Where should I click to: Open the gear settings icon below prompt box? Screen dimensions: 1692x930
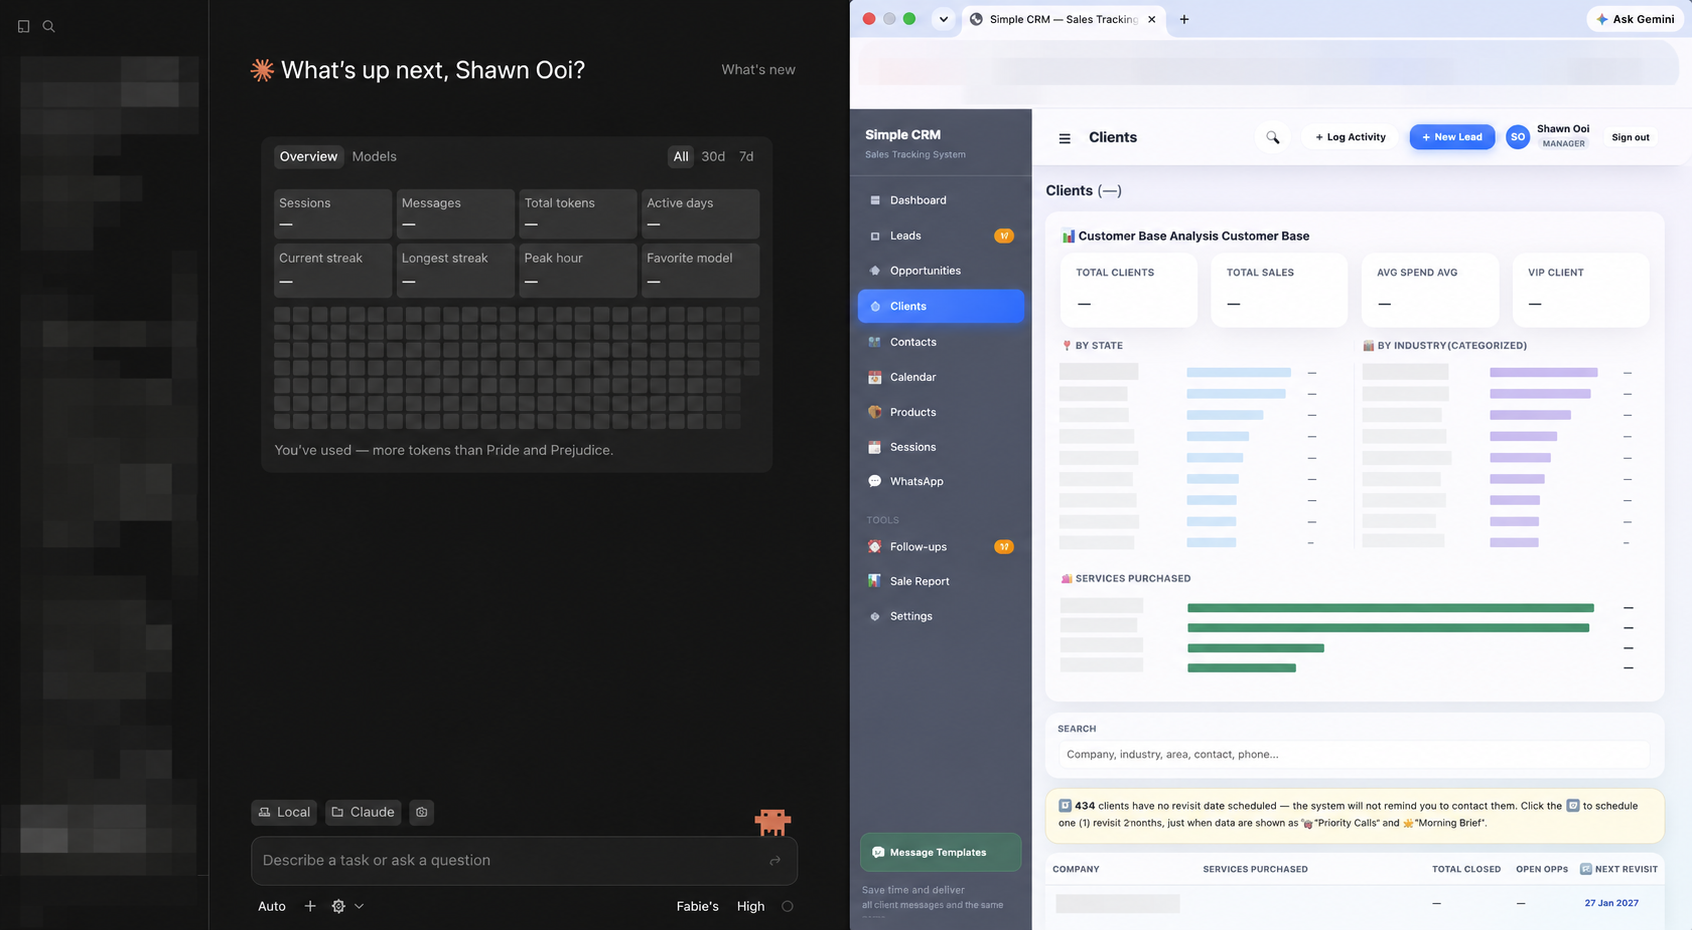point(339,906)
